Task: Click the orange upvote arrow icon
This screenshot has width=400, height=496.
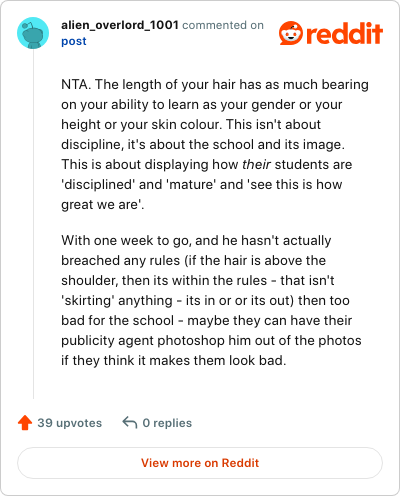Action: pyautogui.click(x=25, y=423)
